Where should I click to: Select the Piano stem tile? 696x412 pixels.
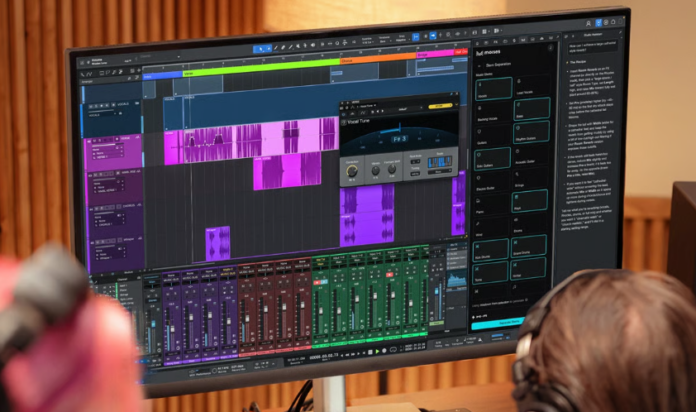coord(490,206)
